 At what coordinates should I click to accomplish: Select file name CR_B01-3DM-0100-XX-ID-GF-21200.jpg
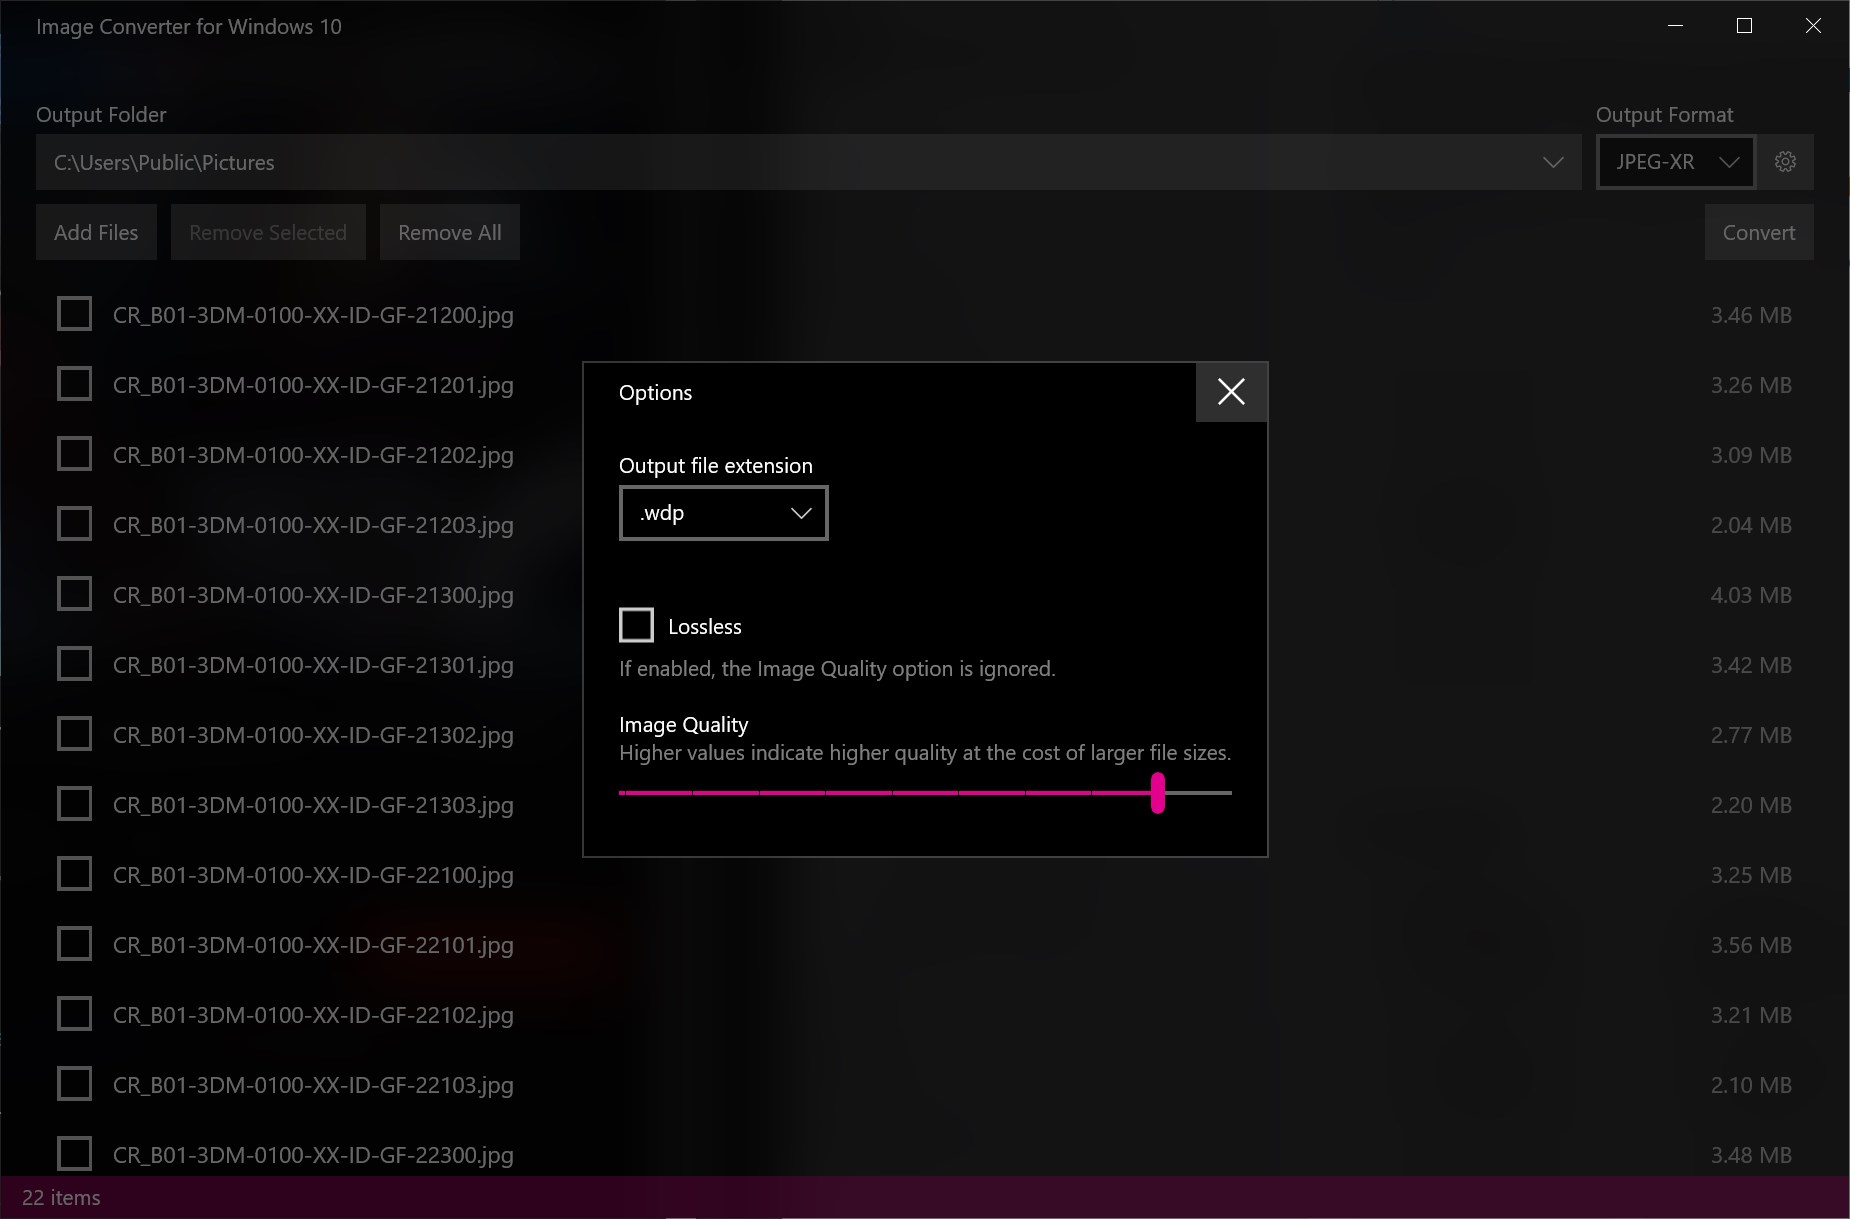coord(313,315)
